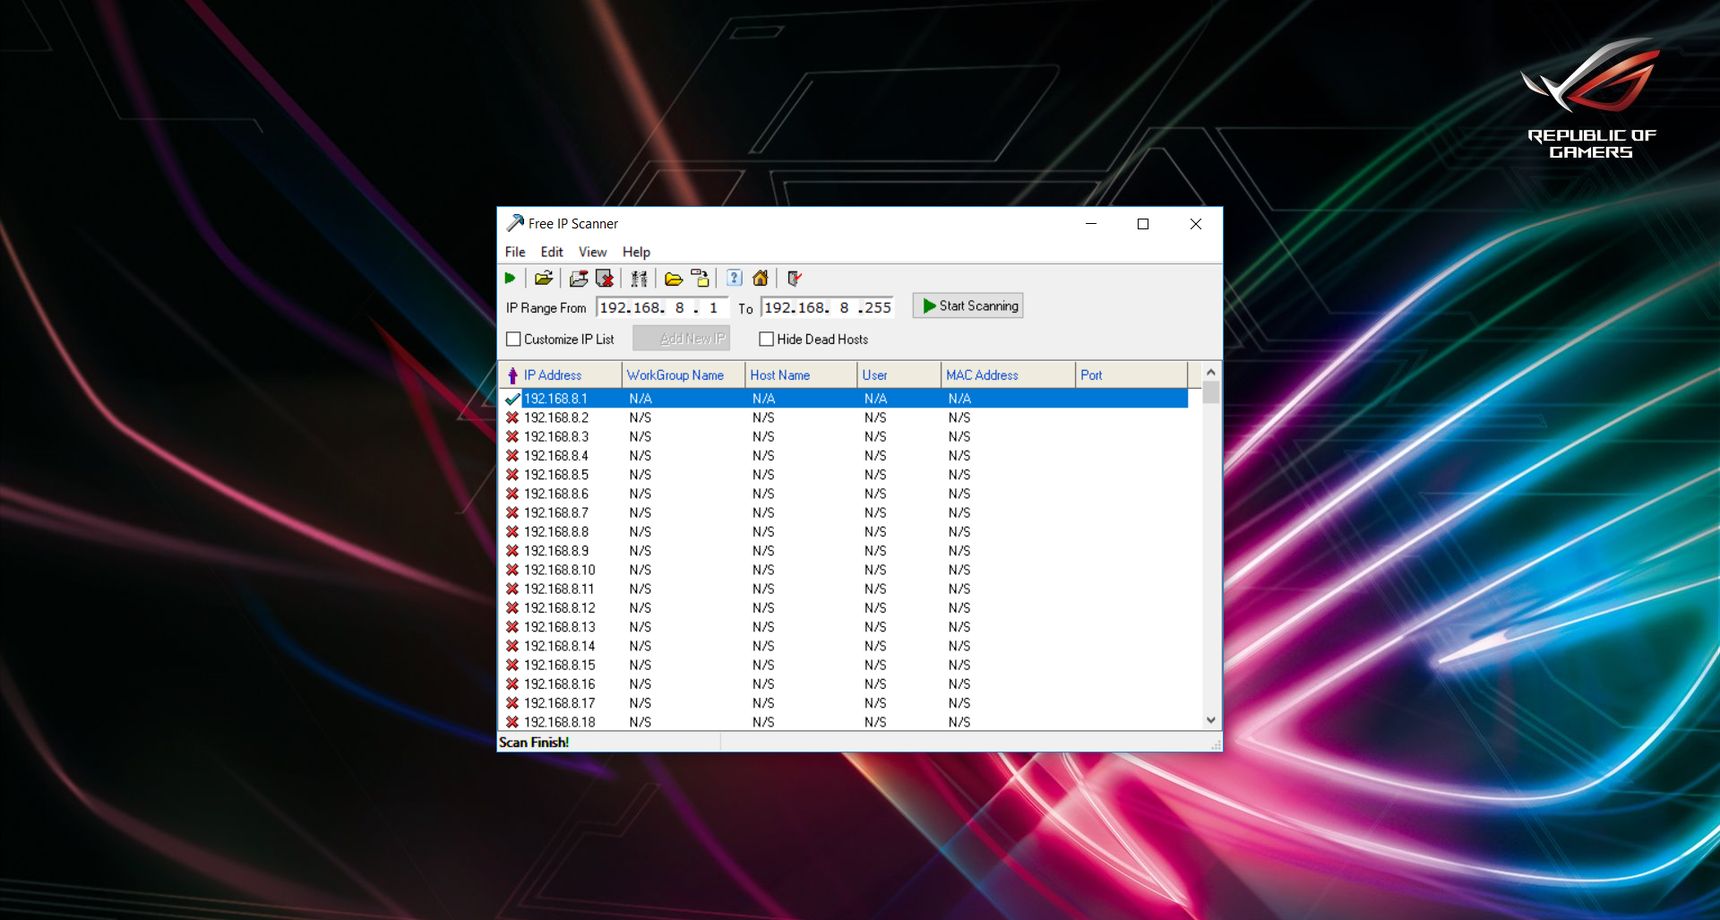Click the binoculars find icon in toolbar
The height and width of the screenshot is (920, 1720).
639,278
